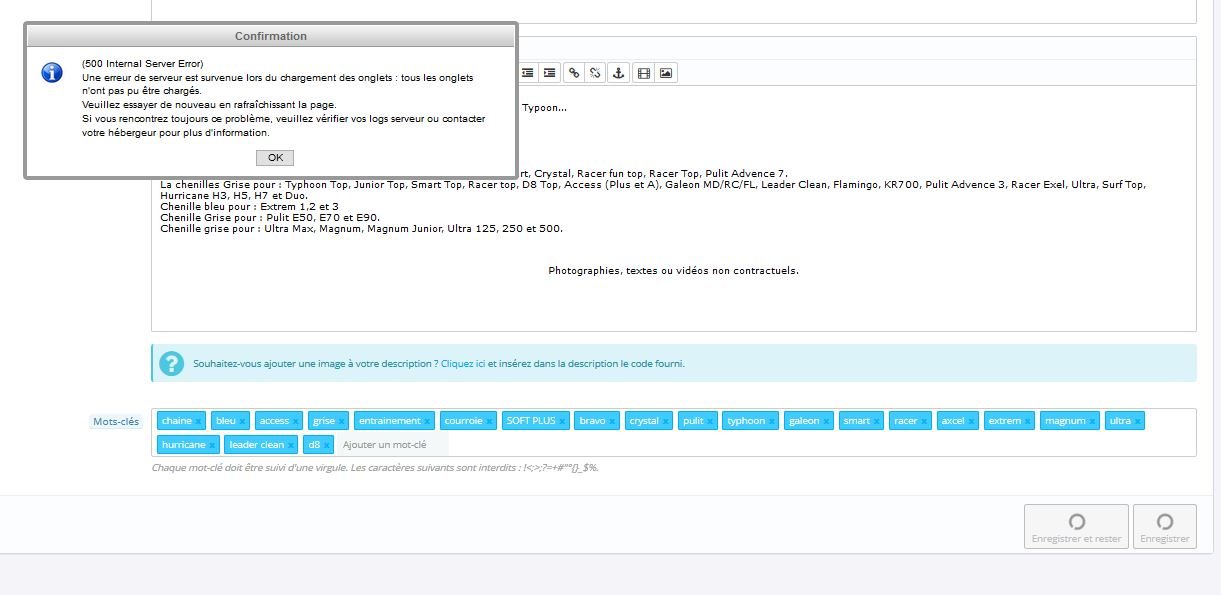1221x595 pixels.
Task: Click the 'Chaque mot-clé doit être suivi' hint
Action: click(375, 467)
